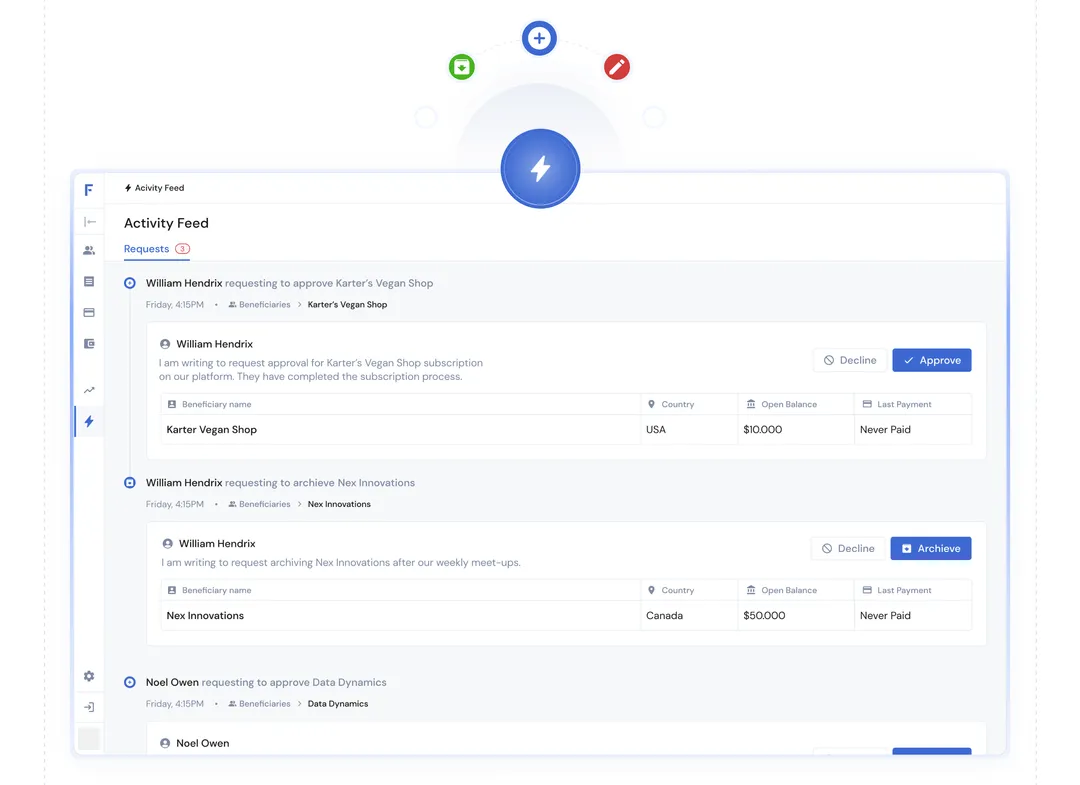
Task: Click timeline marker for Nex Innovations request
Action: click(x=129, y=483)
